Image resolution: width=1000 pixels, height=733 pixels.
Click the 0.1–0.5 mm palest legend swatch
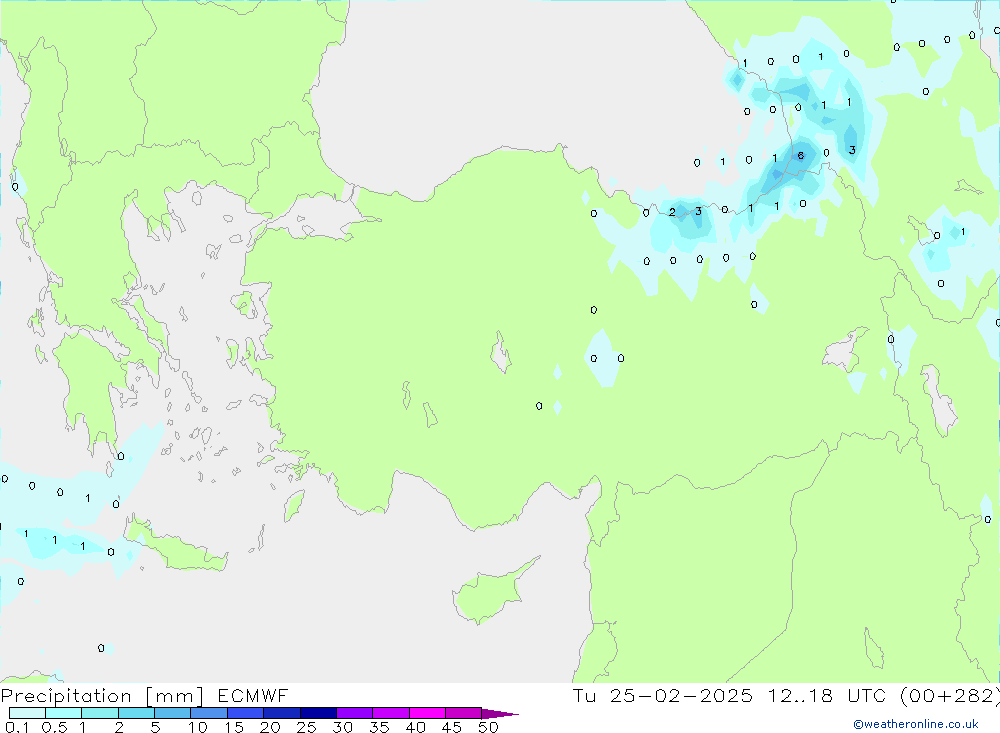click(x=27, y=713)
